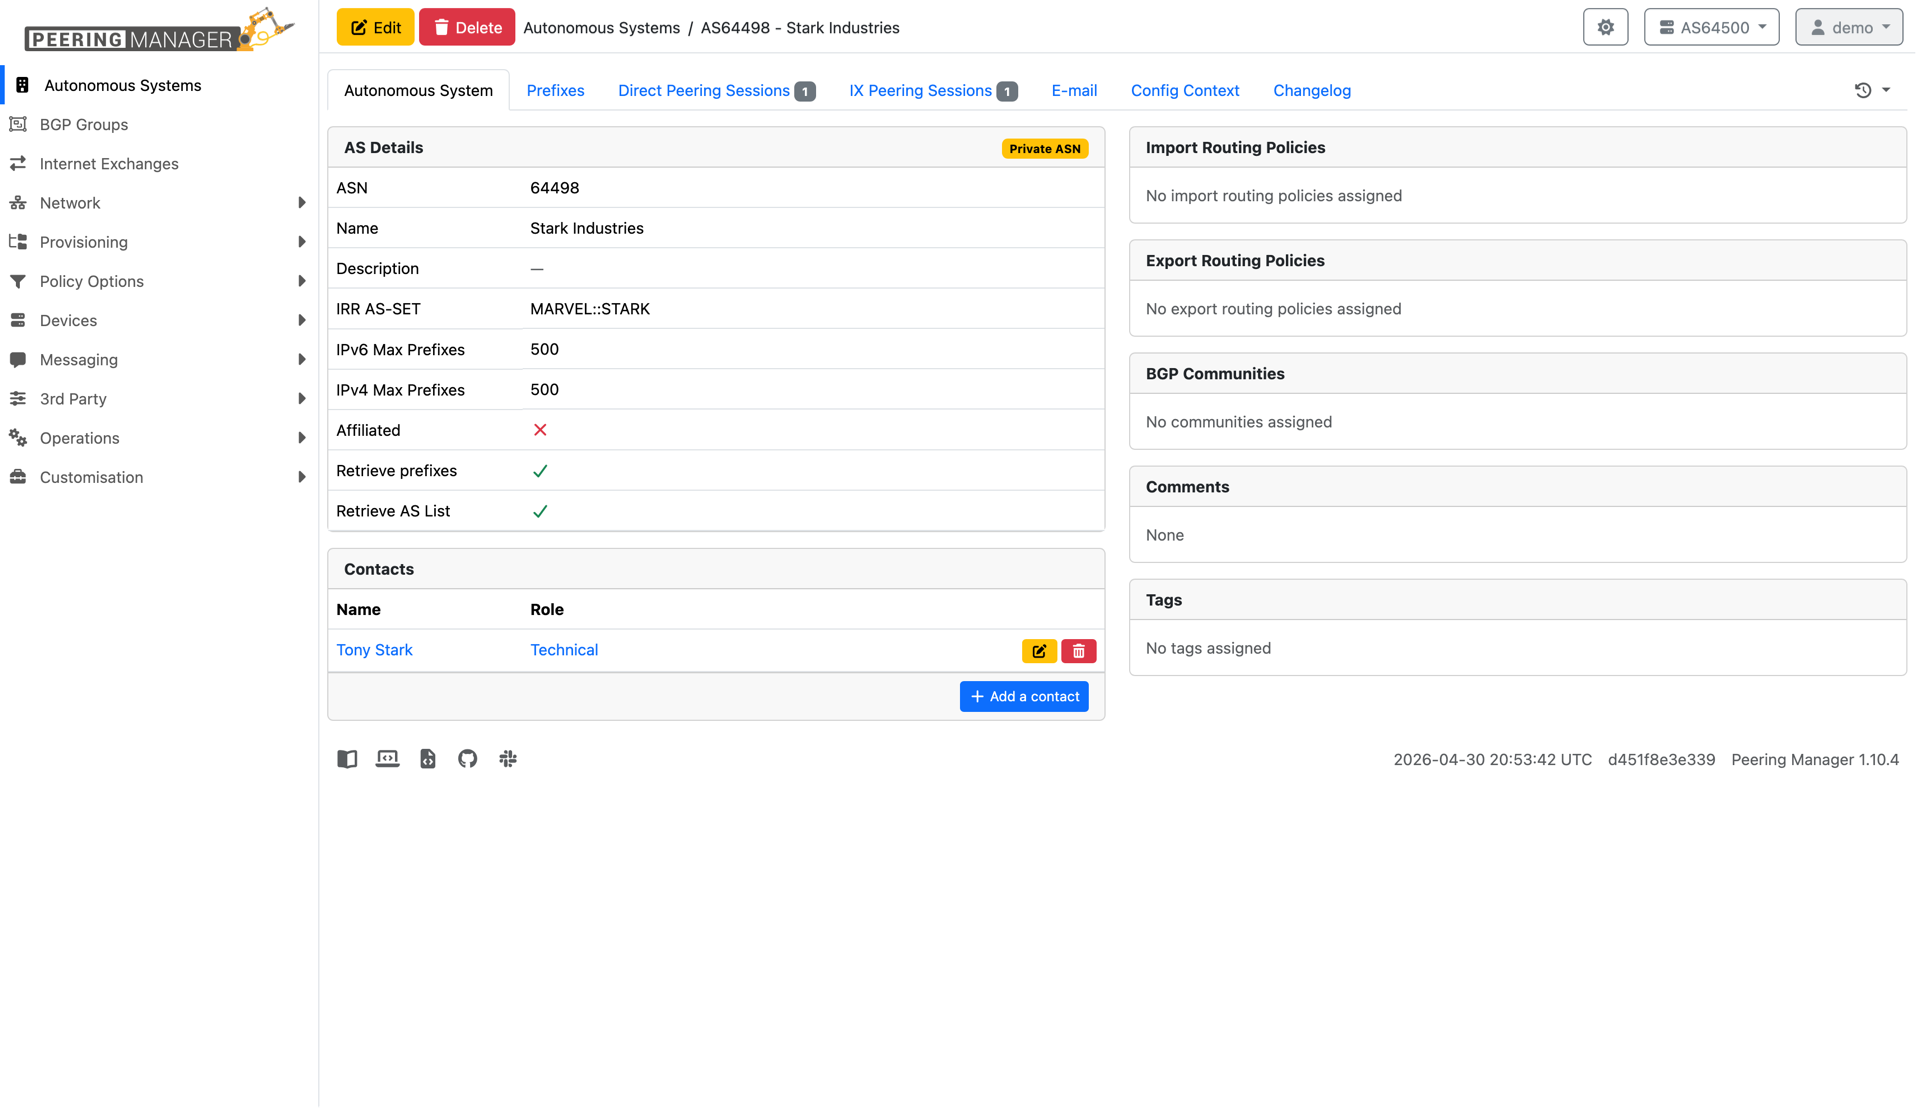Open BGP Groups in the sidebar

84,125
